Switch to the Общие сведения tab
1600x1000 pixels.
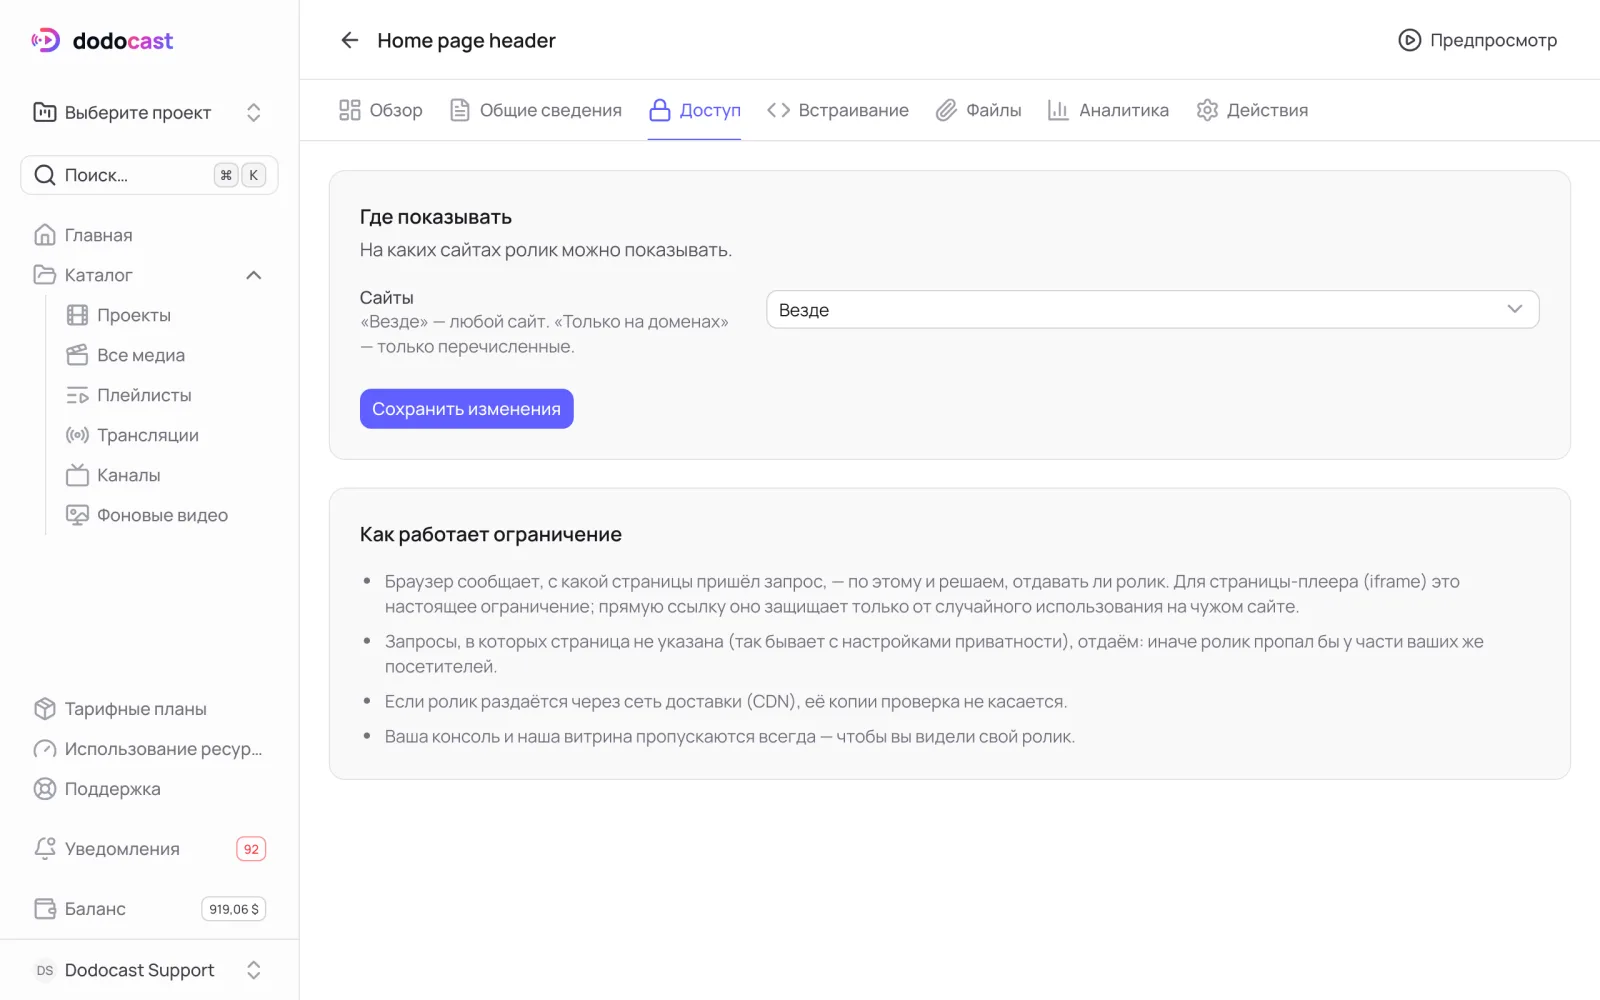[536, 110]
